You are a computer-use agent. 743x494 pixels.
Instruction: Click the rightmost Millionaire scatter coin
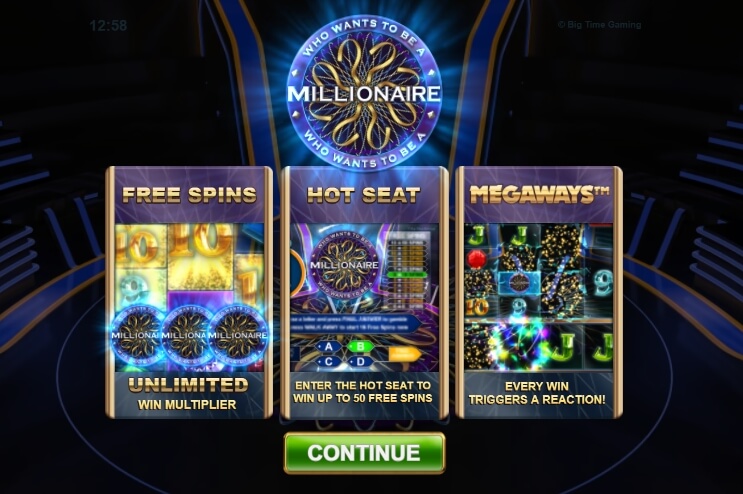[x=238, y=334]
